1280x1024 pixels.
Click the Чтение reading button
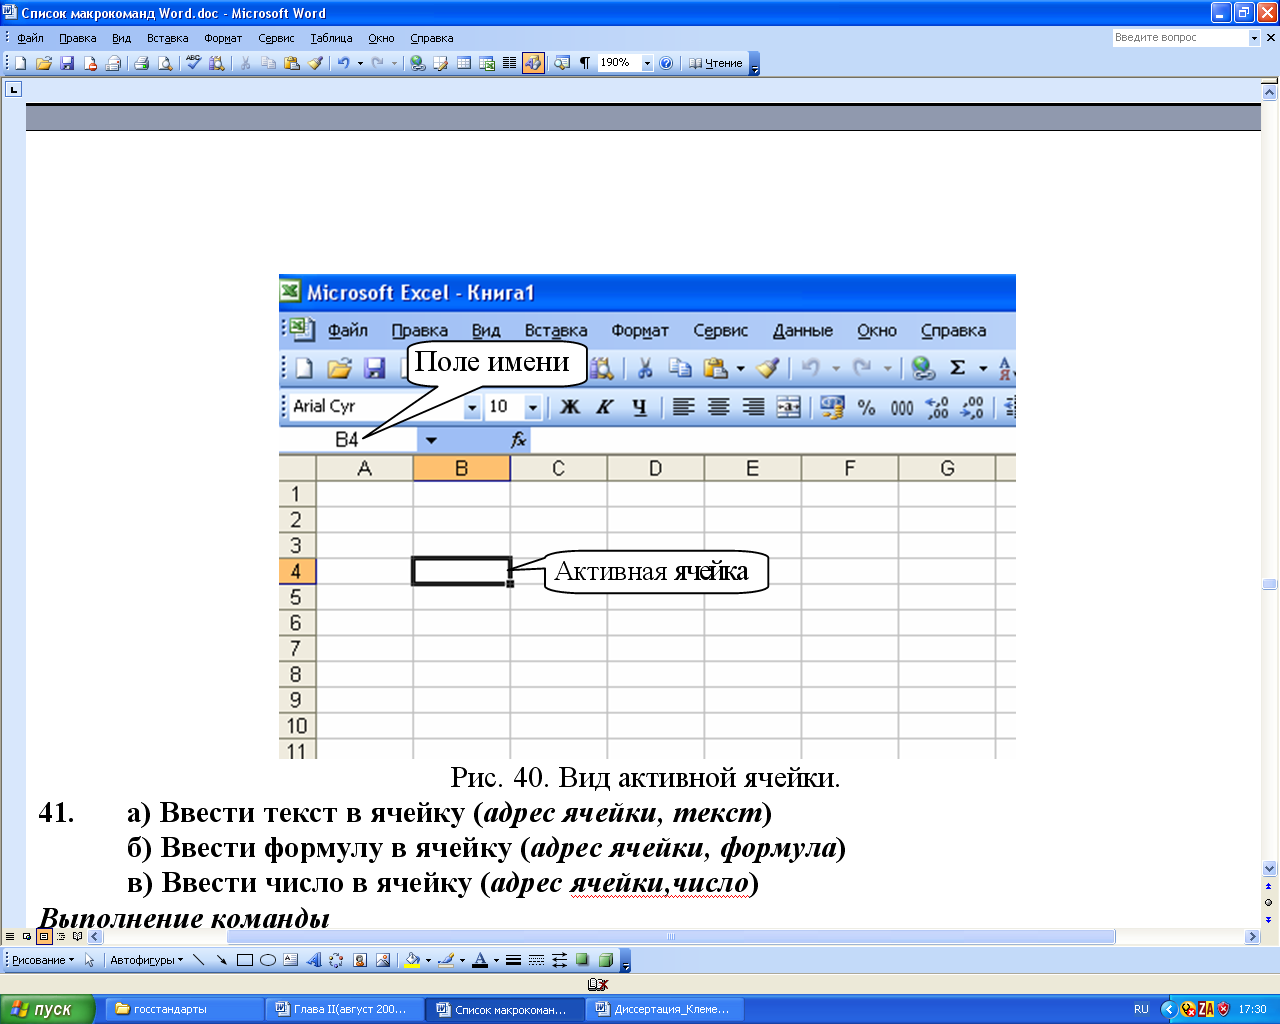tap(715, 63)
